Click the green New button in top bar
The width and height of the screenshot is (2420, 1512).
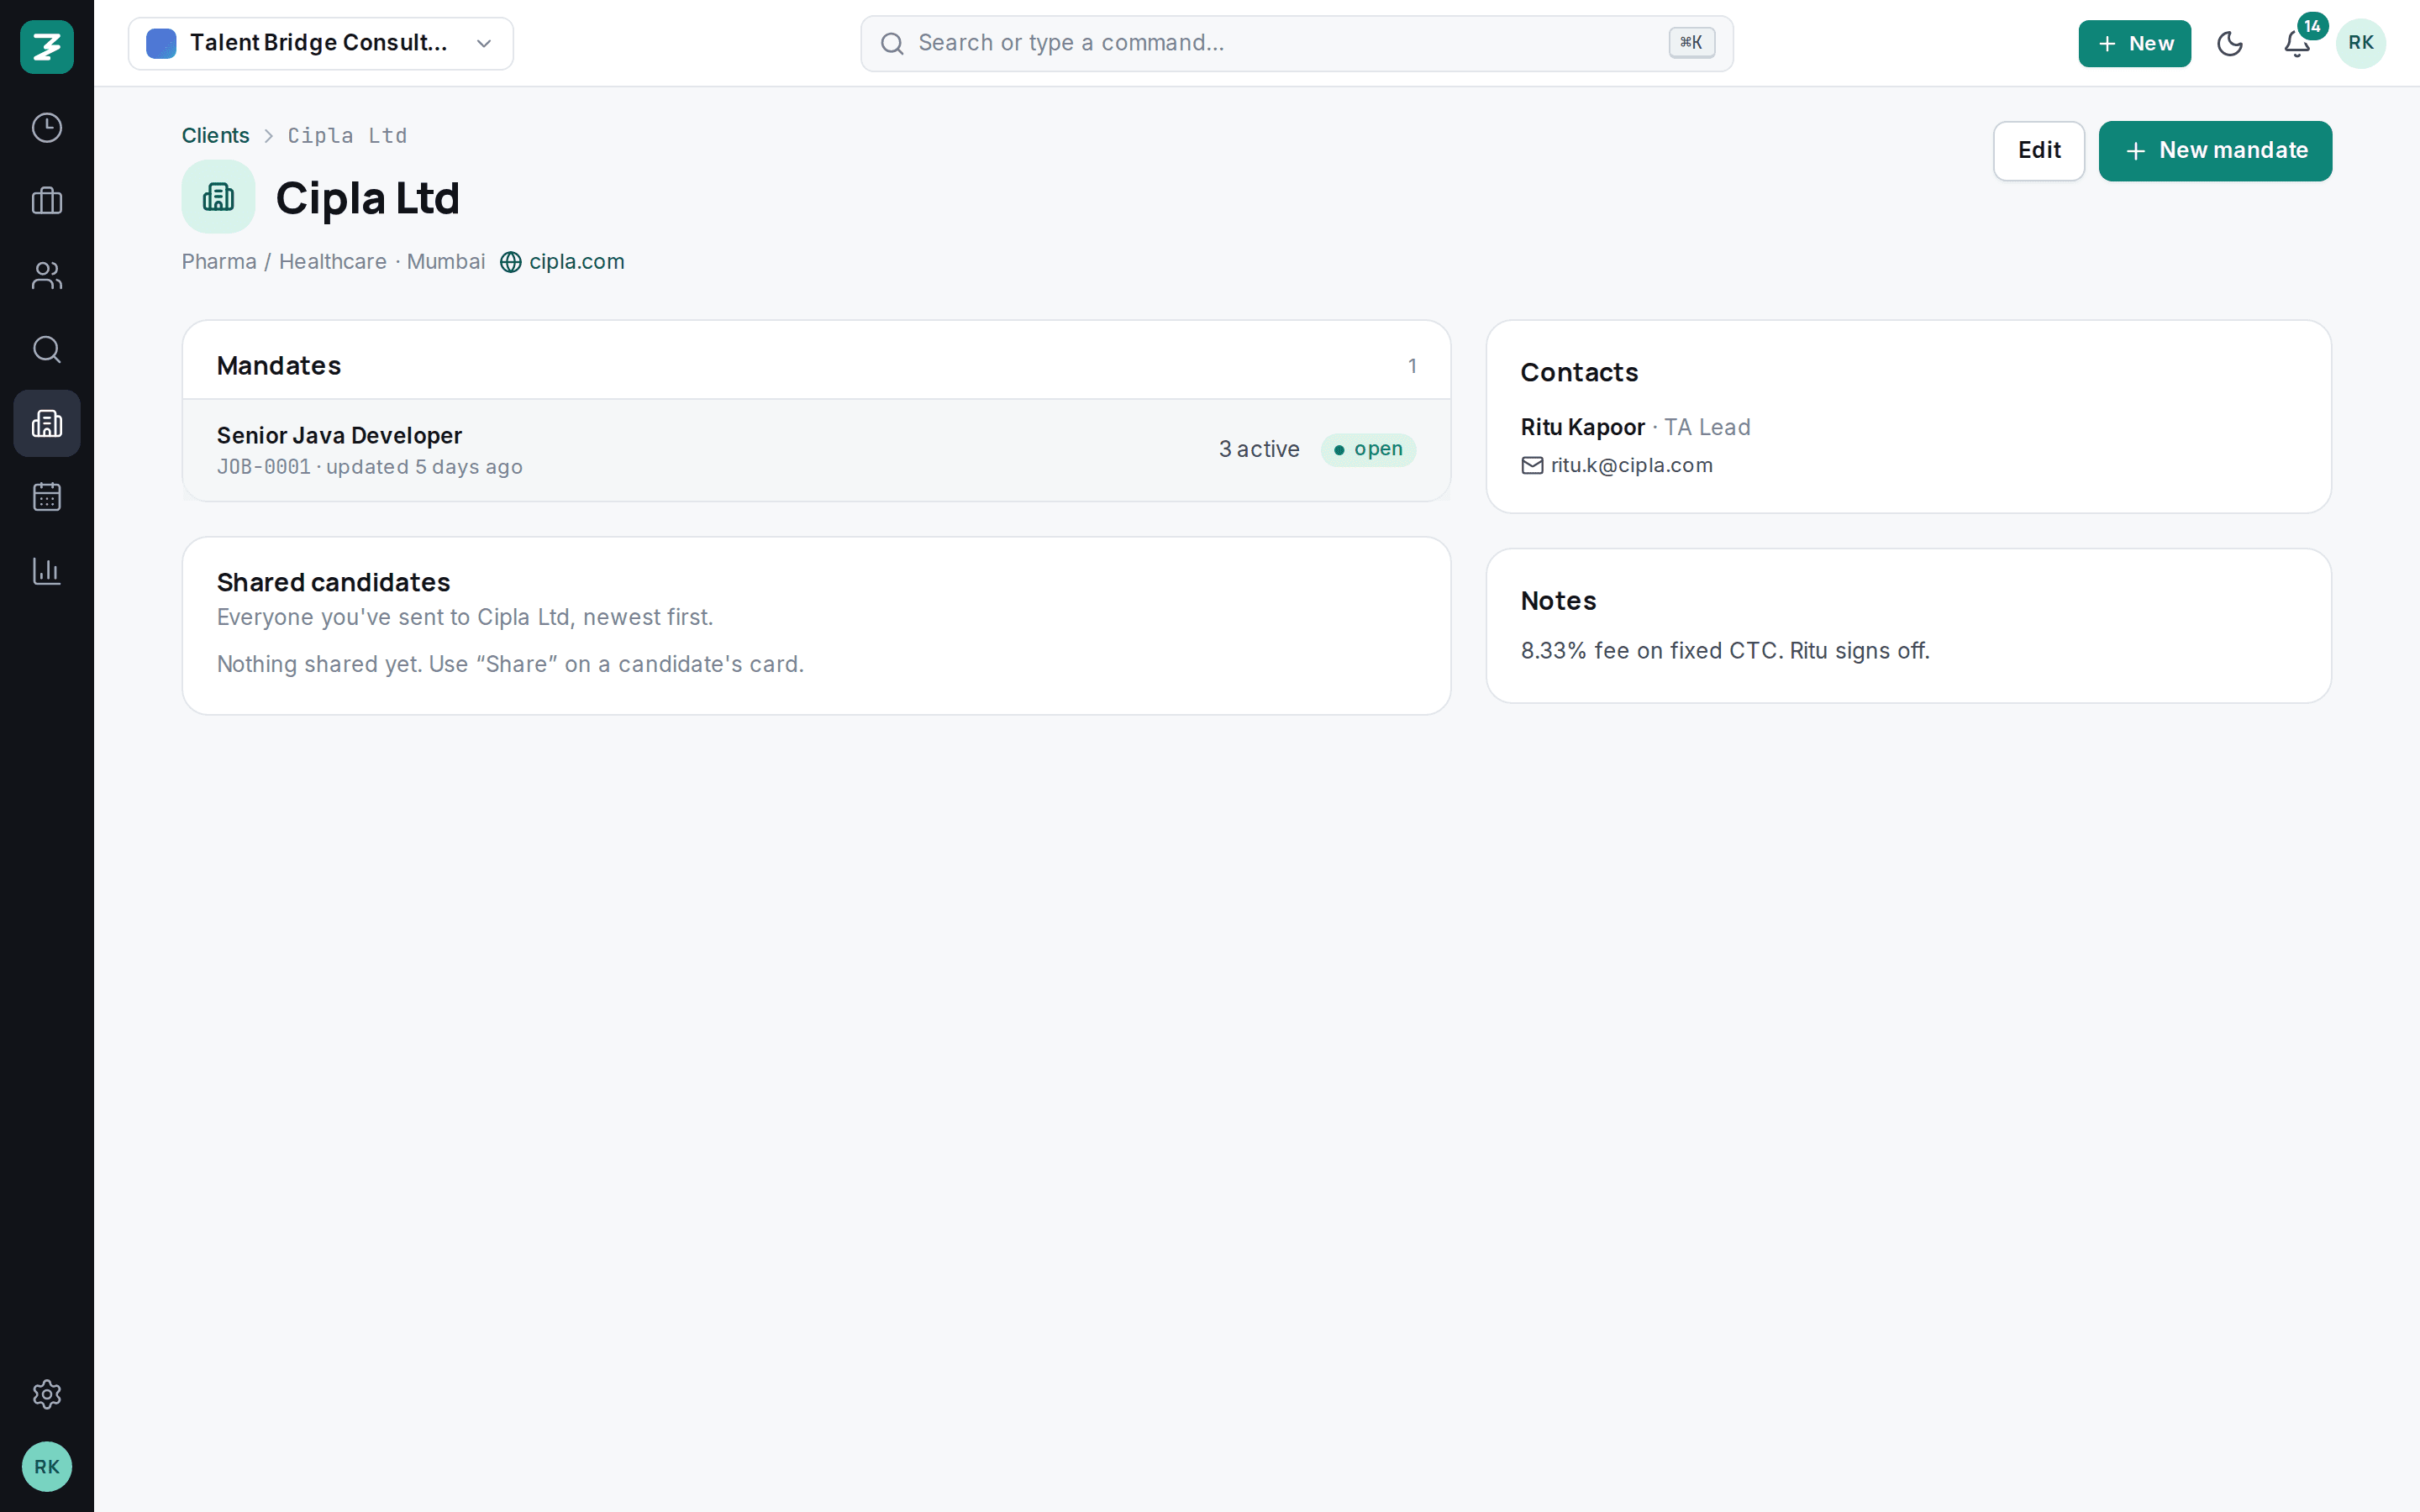2134,43
